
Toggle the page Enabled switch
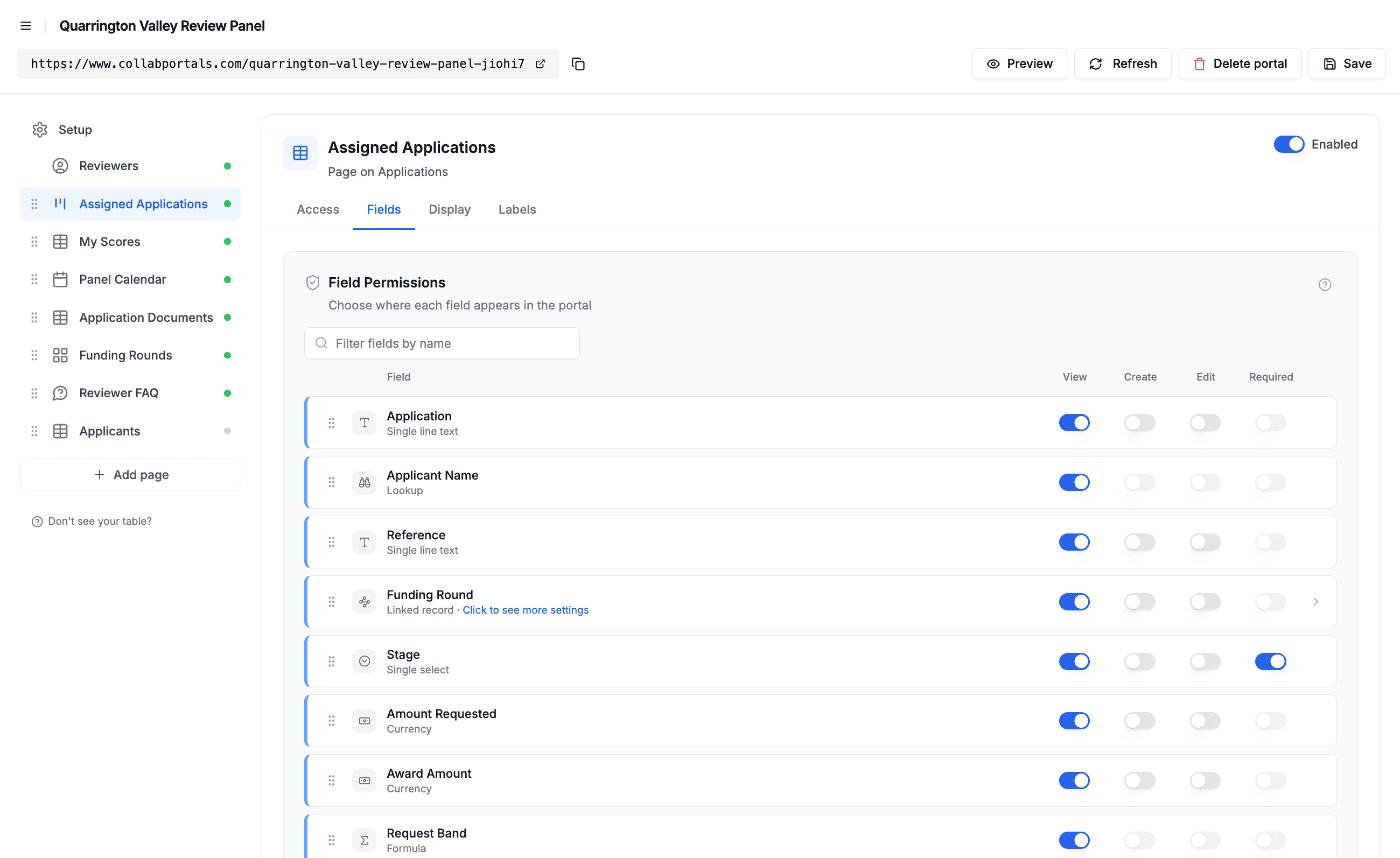coord(1289,145)
